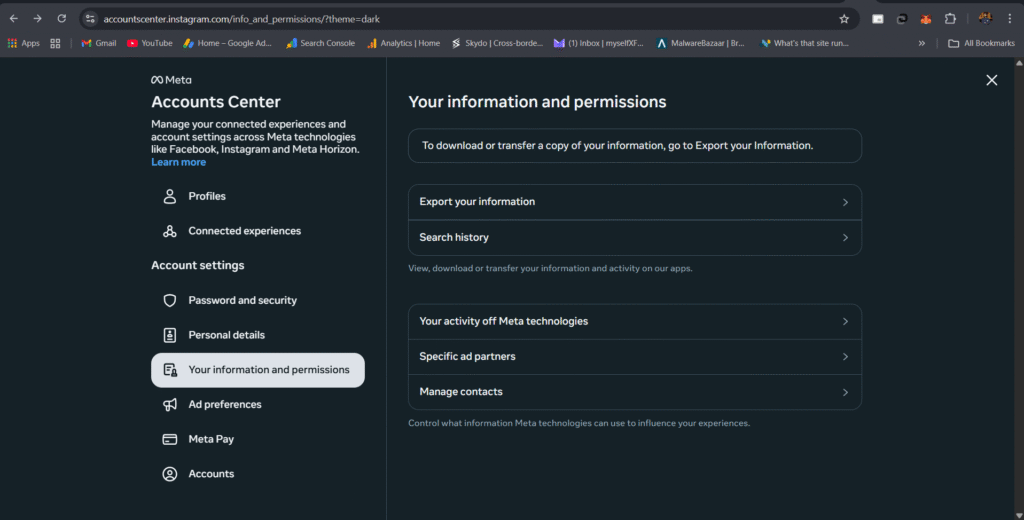Open the Inbox myselfXF bookmark

[598, 43]
